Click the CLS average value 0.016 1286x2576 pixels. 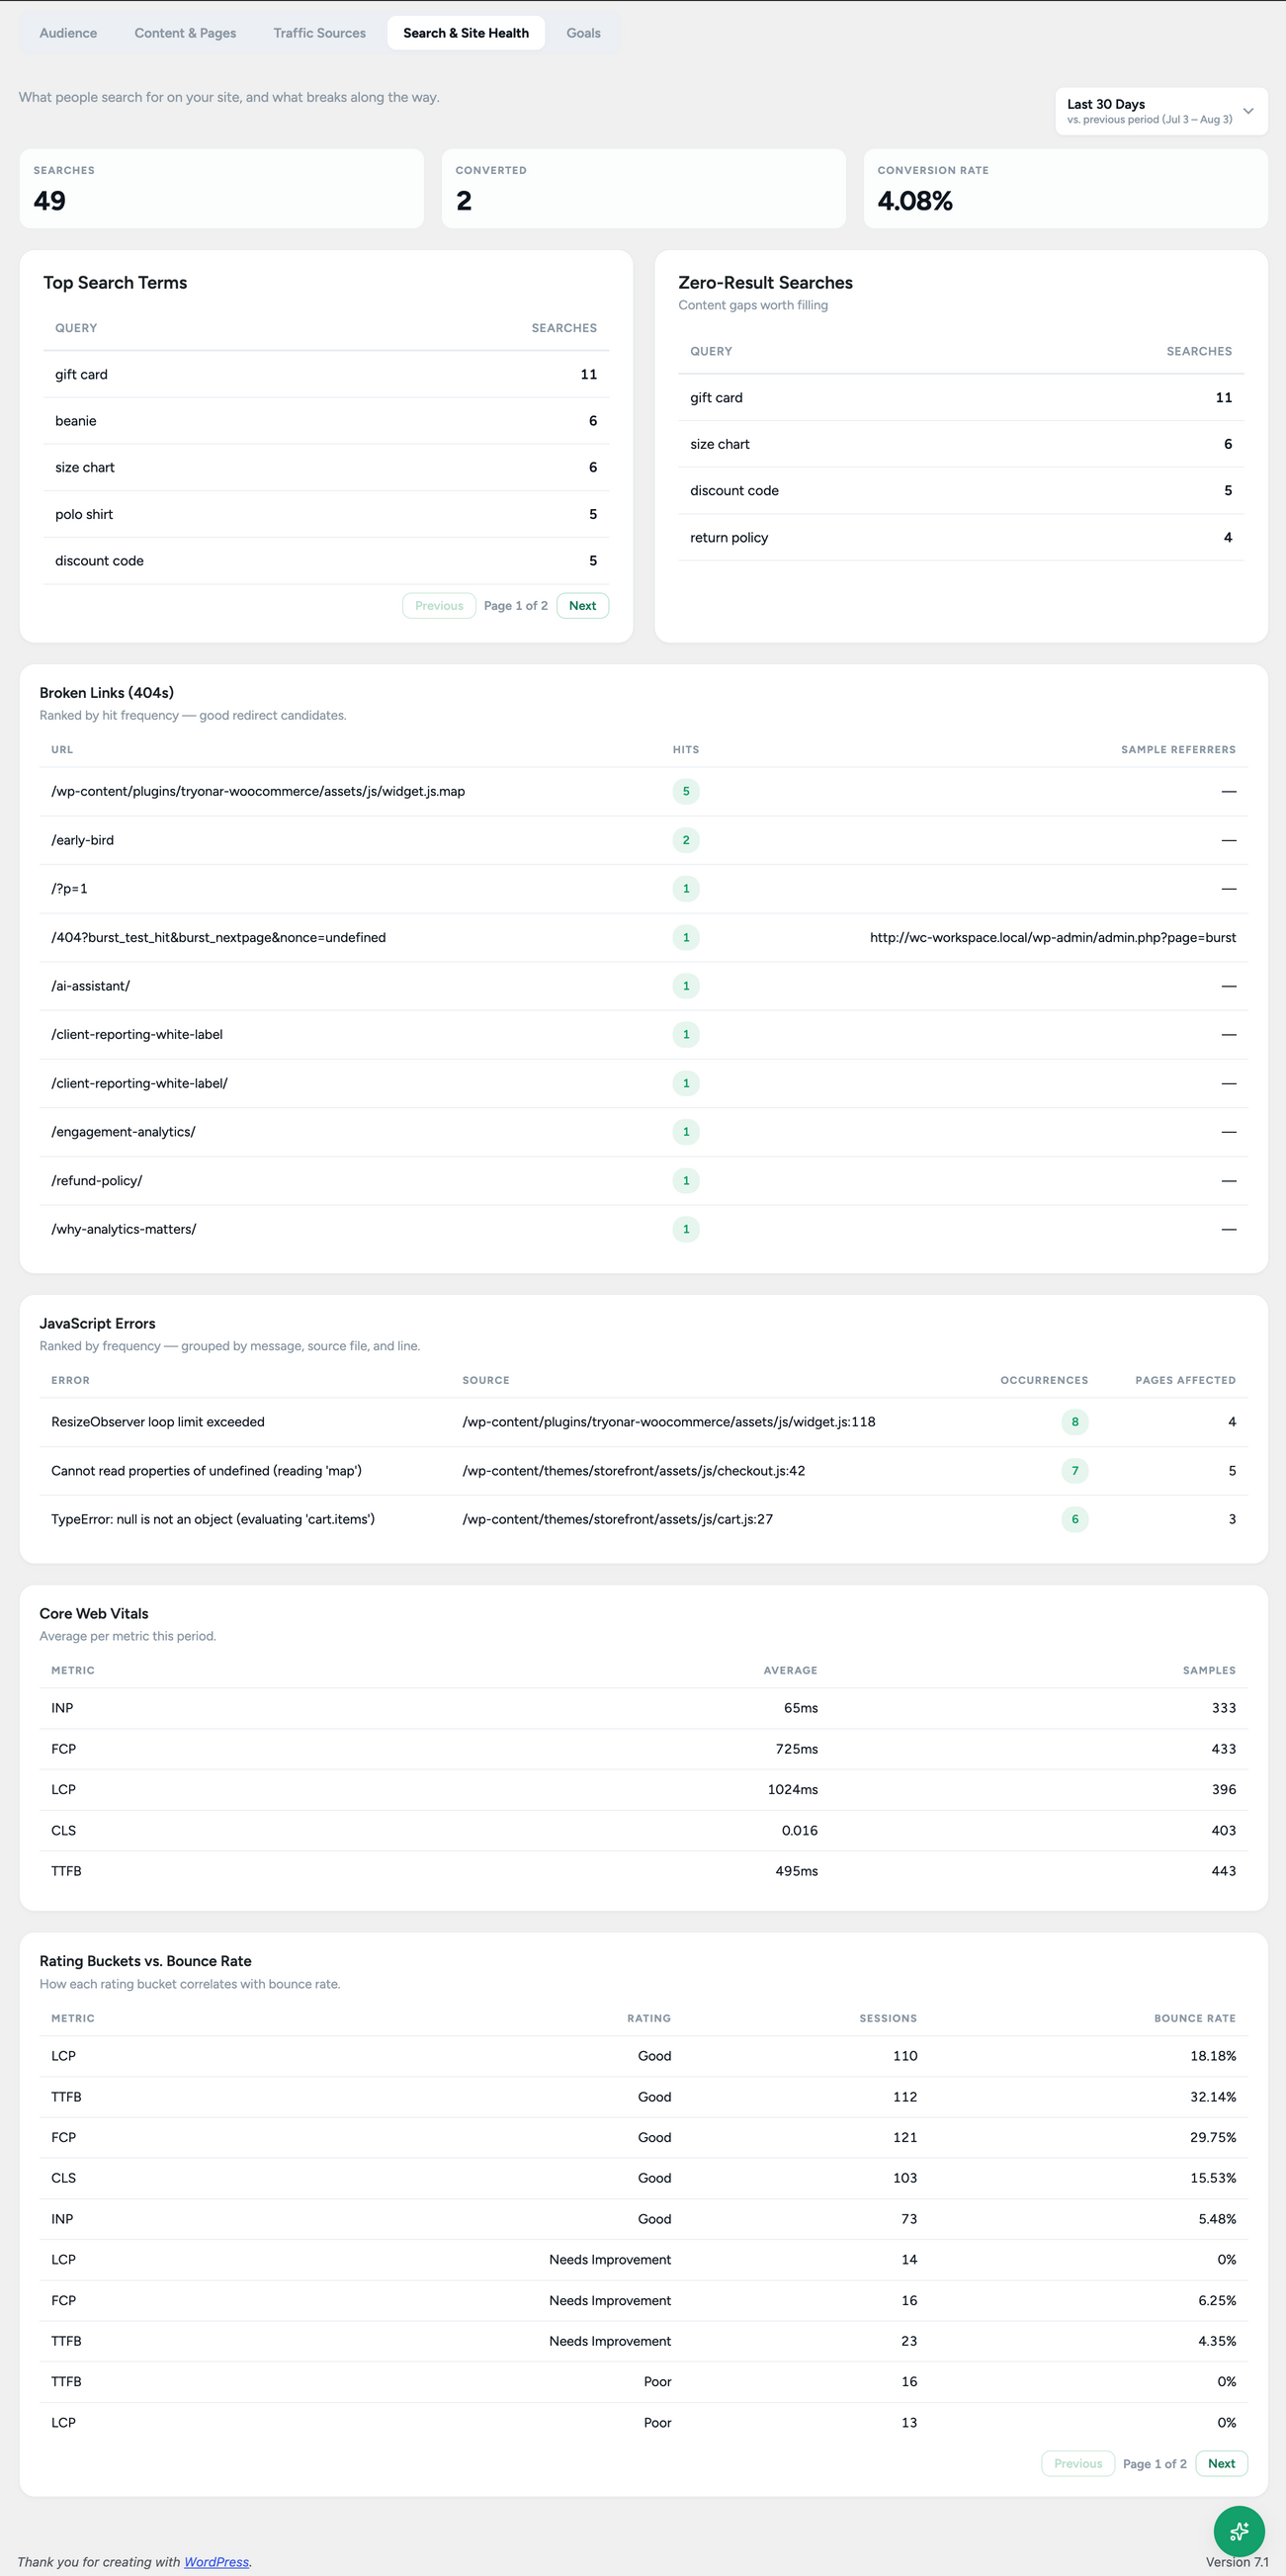800,1831
